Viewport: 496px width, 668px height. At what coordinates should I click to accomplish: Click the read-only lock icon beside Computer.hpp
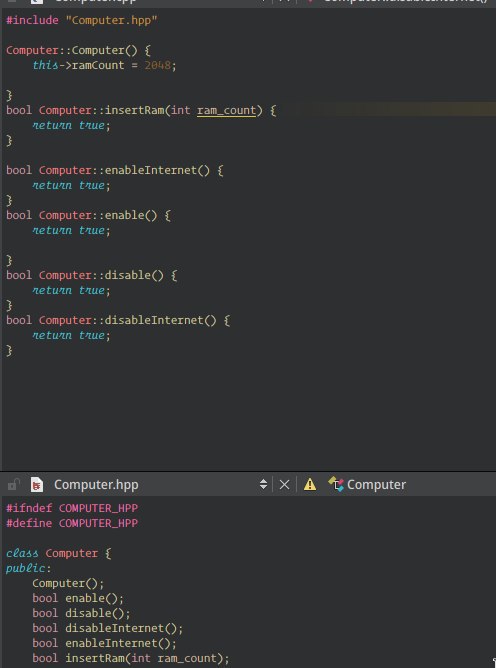click(x=14, y=484)
